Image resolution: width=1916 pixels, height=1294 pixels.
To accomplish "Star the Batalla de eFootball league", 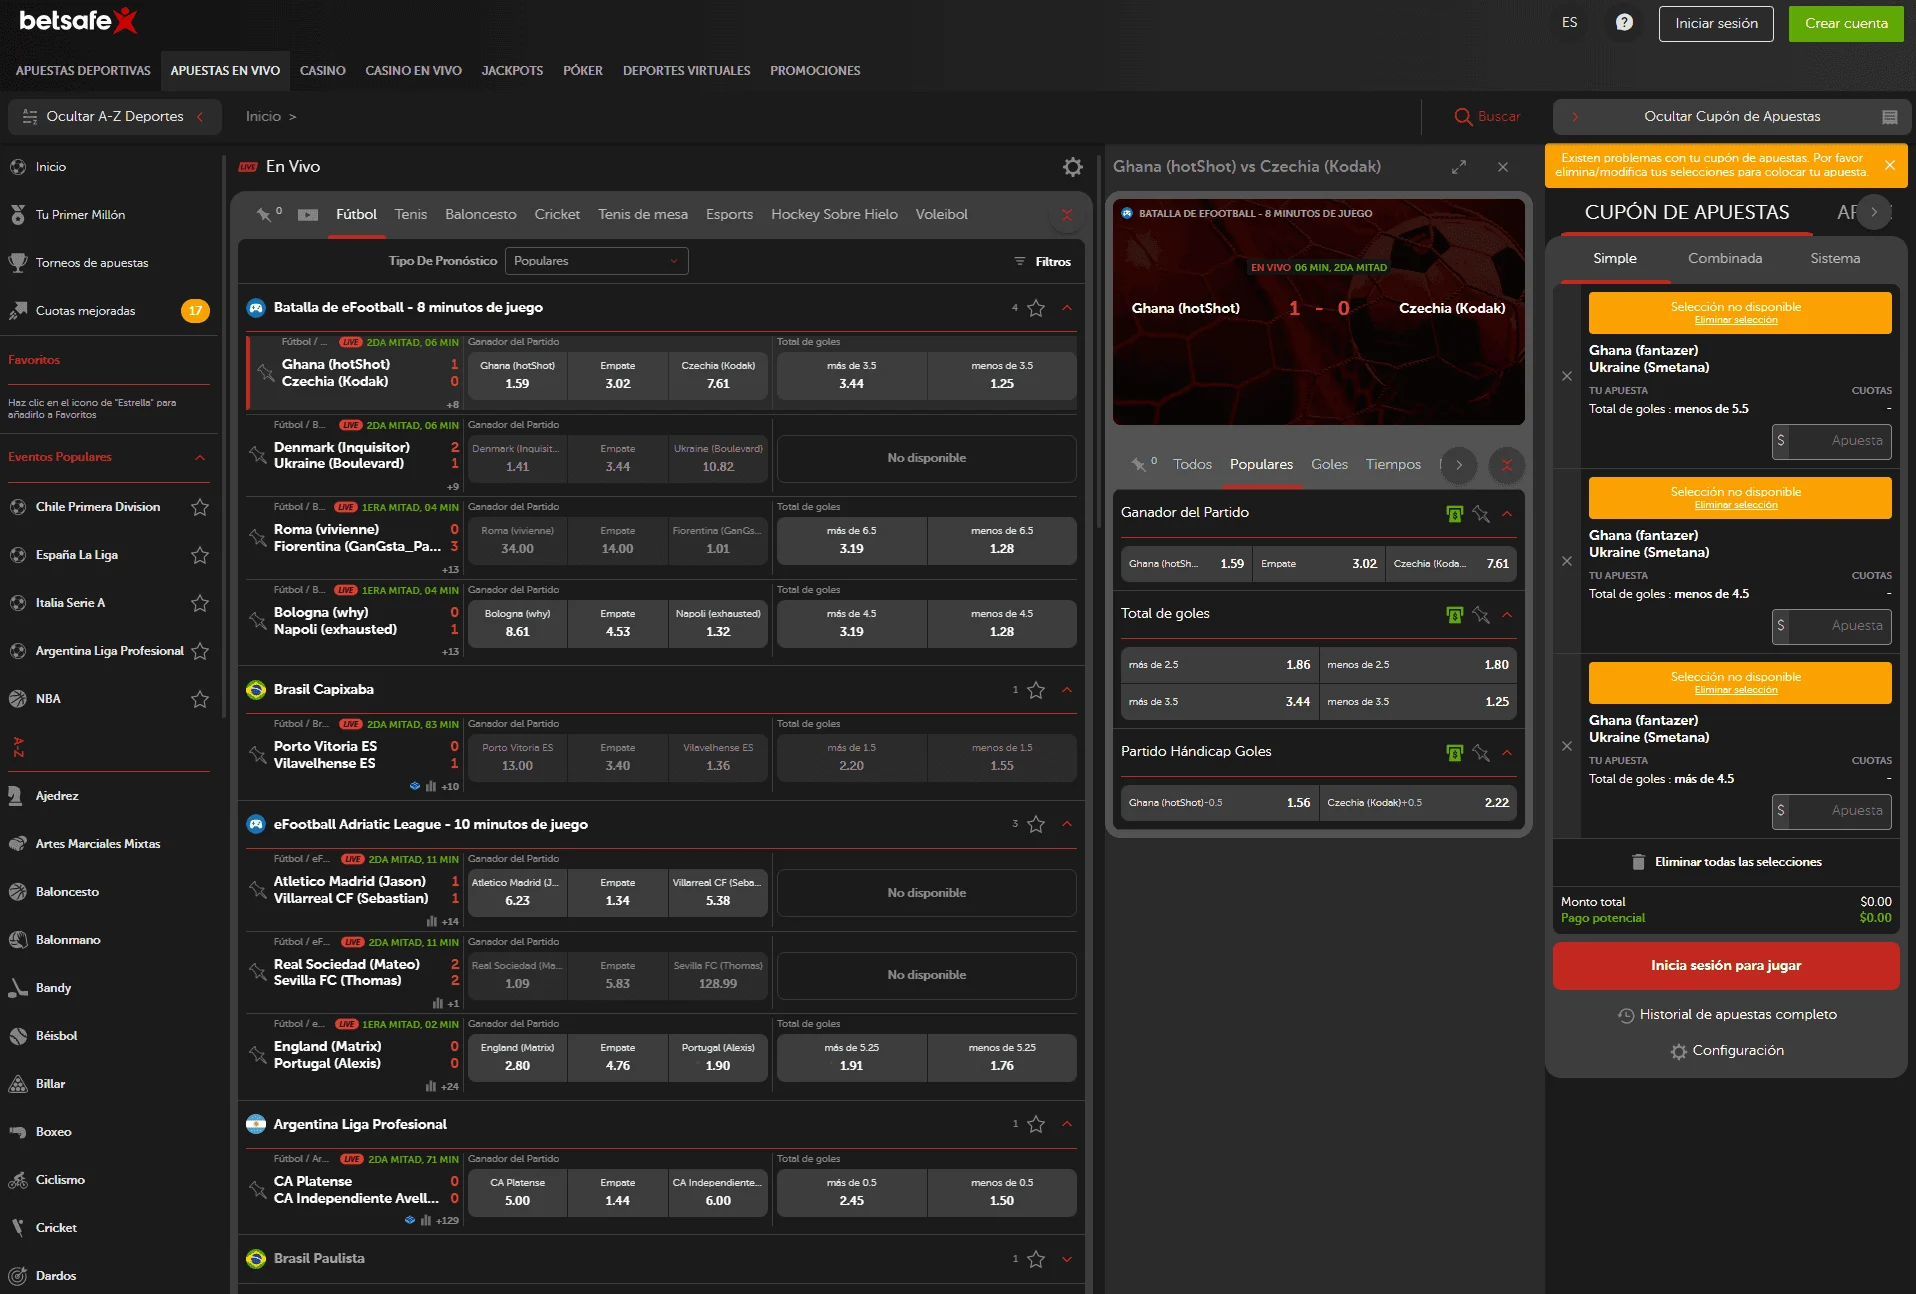I will (x=1036, y=308).
